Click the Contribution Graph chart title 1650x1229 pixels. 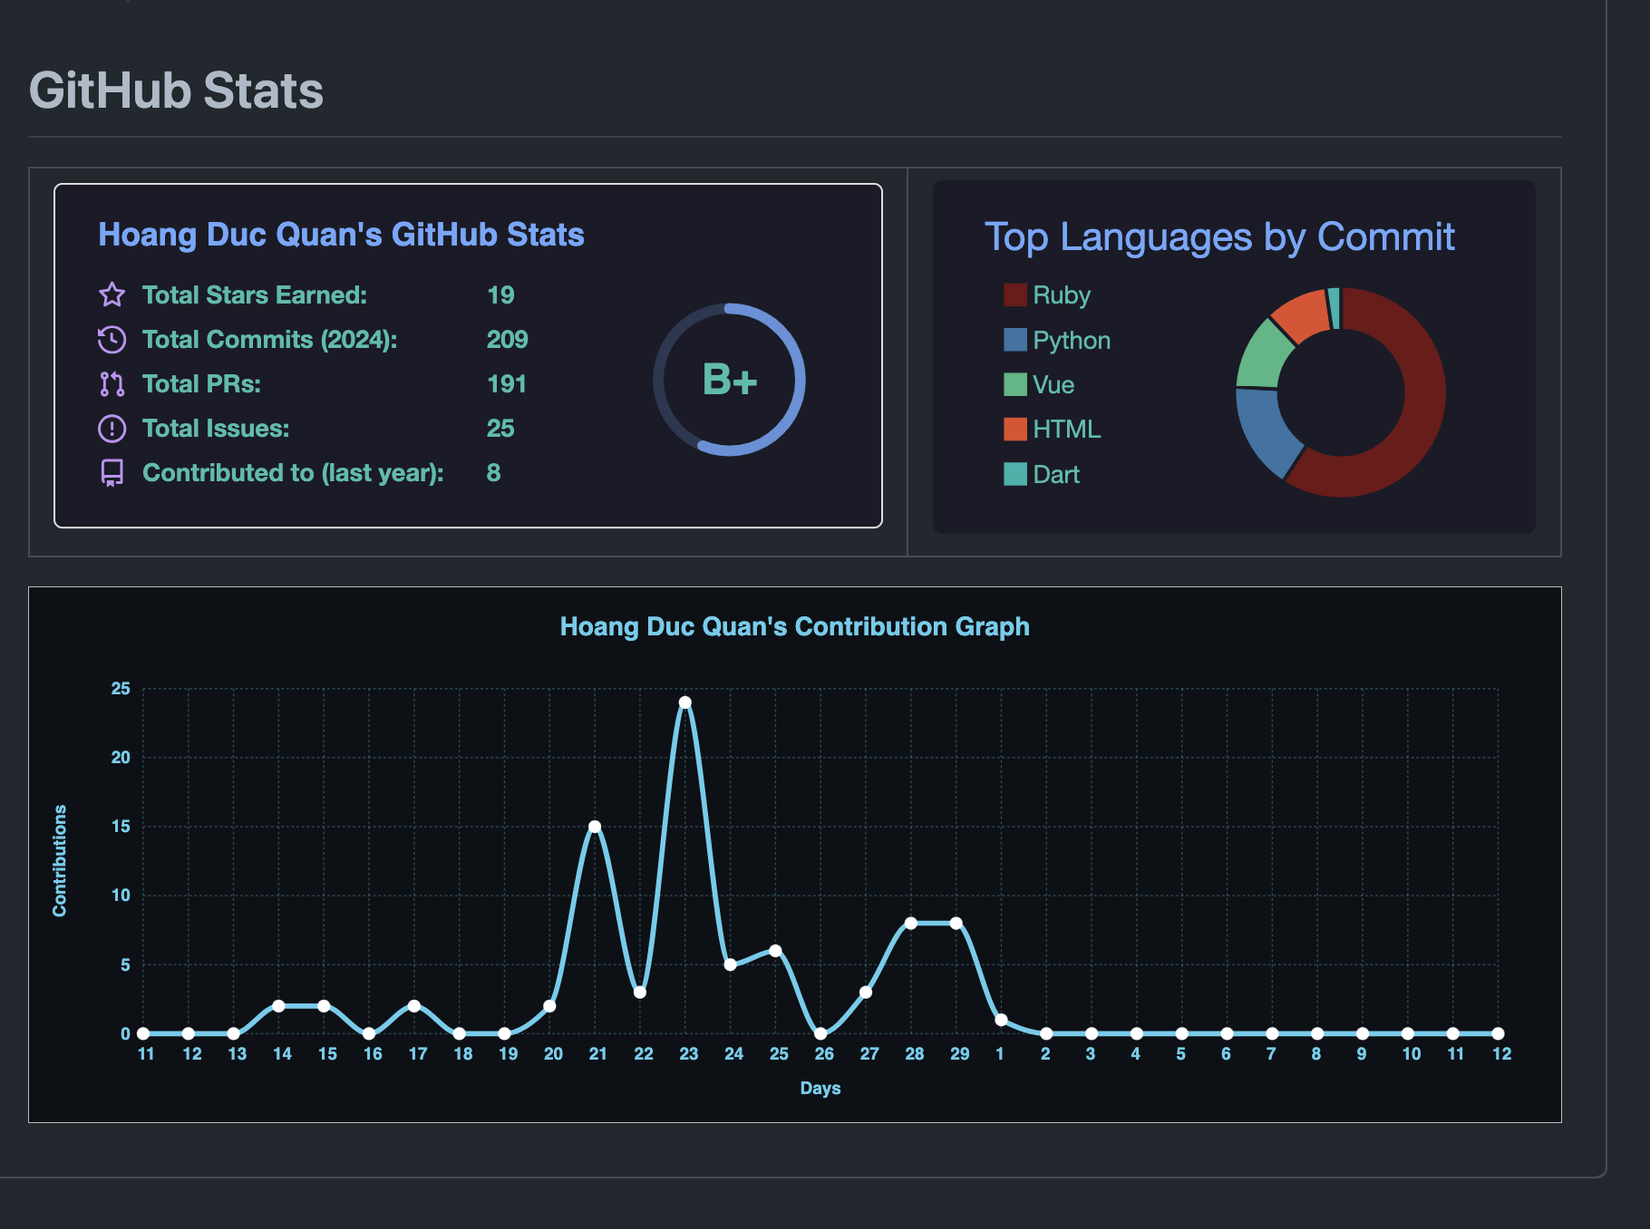(x=794, y=627)
